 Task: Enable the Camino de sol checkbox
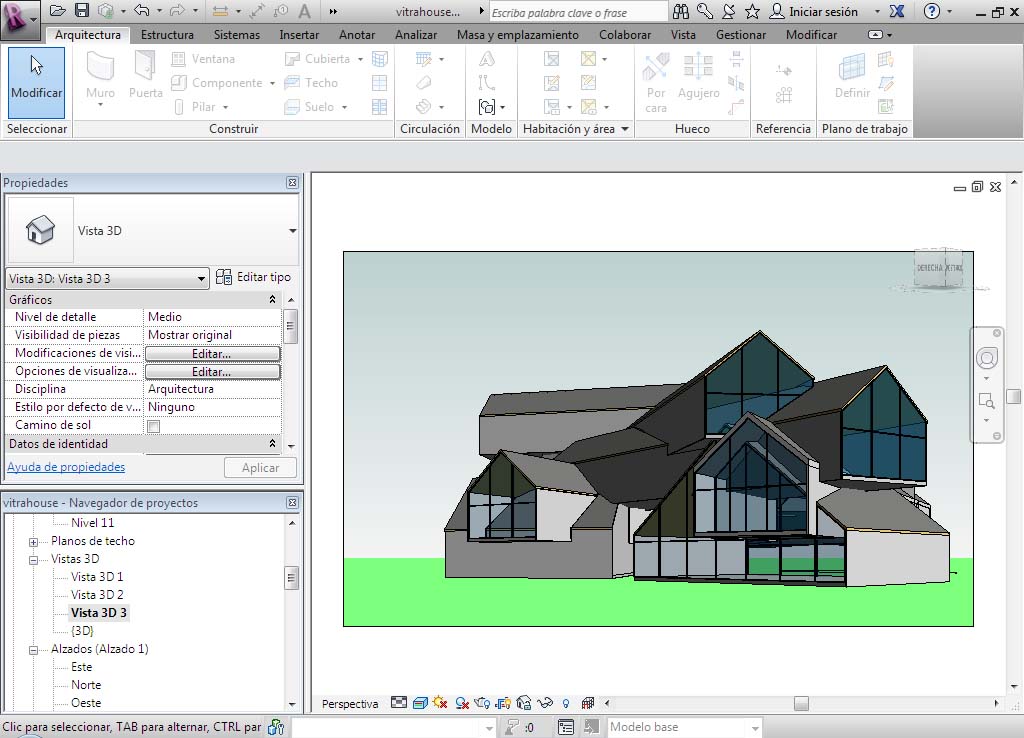pyautogui.click(x=154, y=426)
